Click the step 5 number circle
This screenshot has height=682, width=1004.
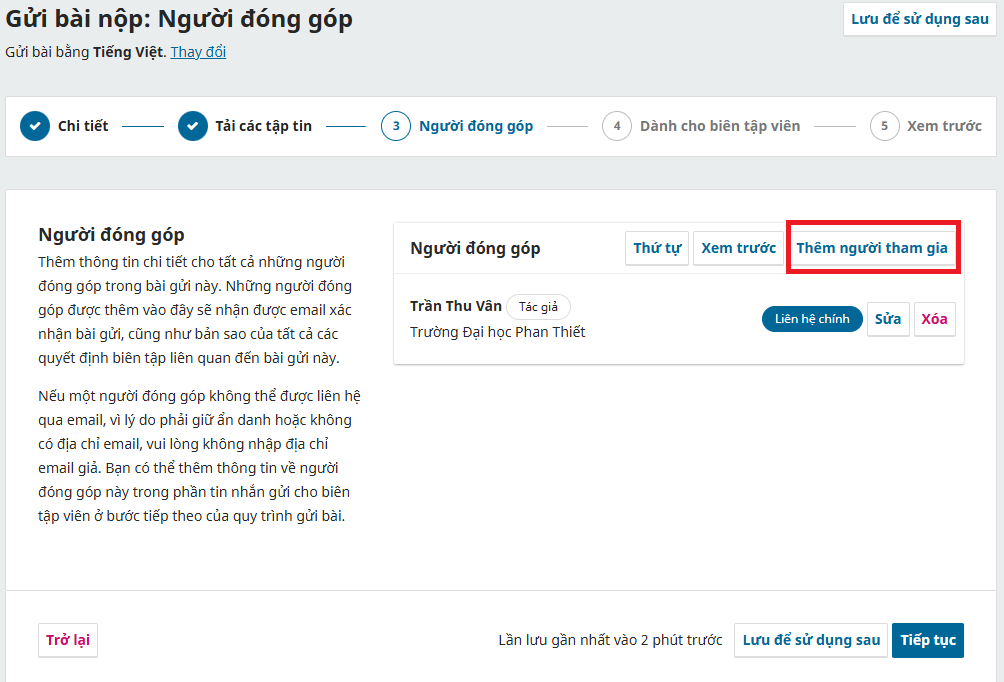point(884,126)
